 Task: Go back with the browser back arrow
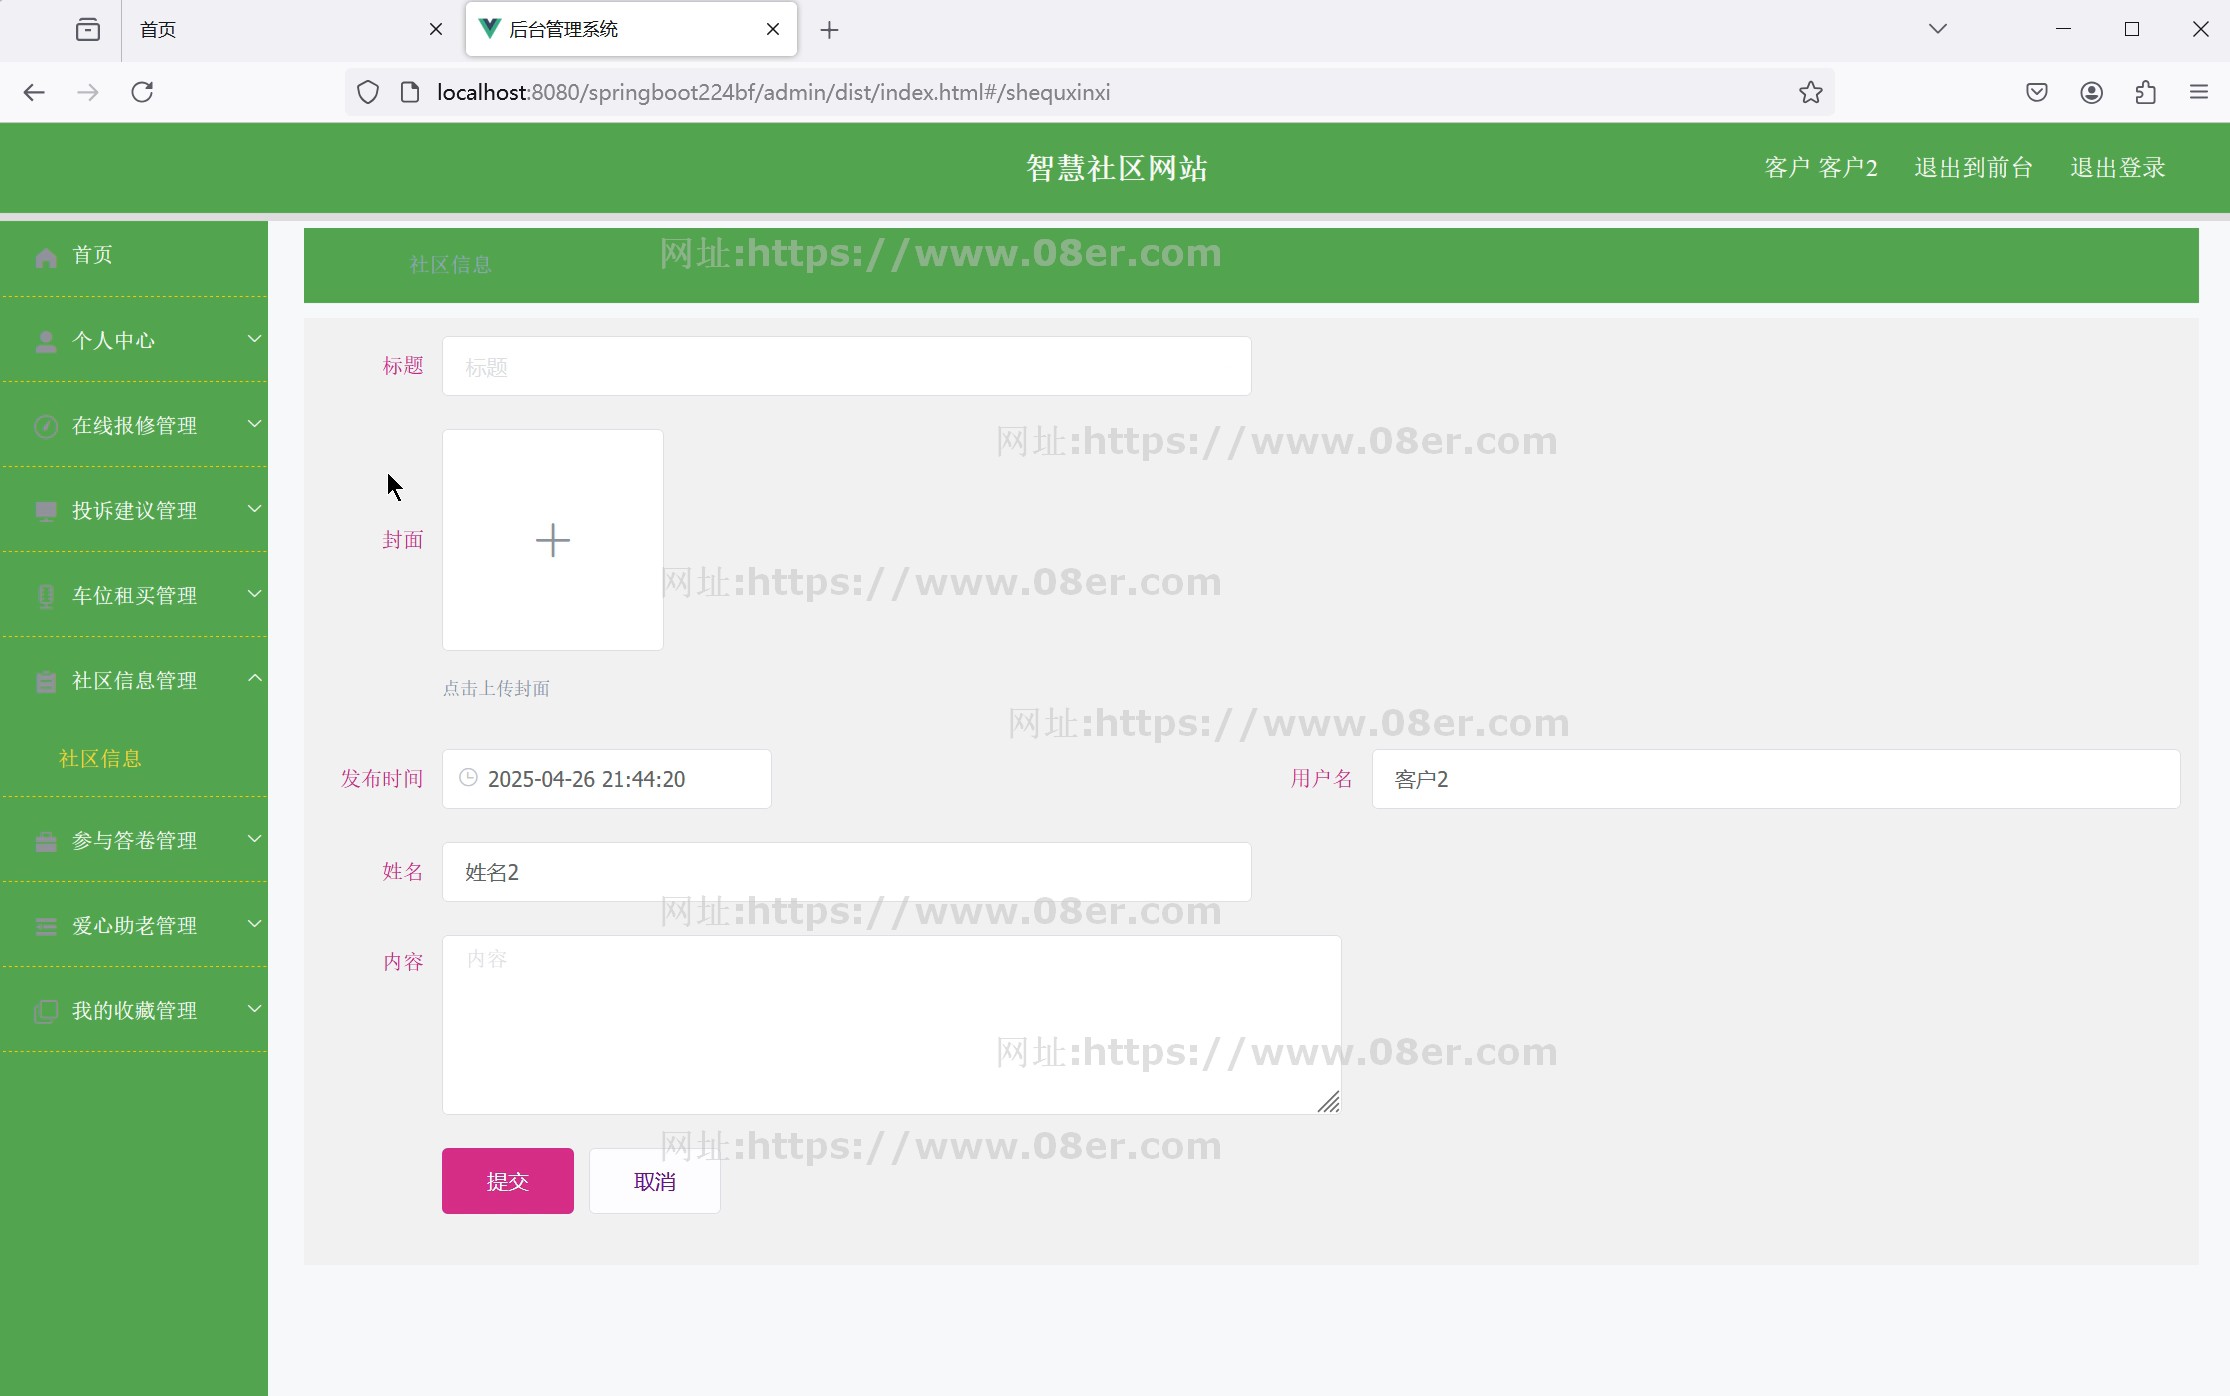(34, 92)
